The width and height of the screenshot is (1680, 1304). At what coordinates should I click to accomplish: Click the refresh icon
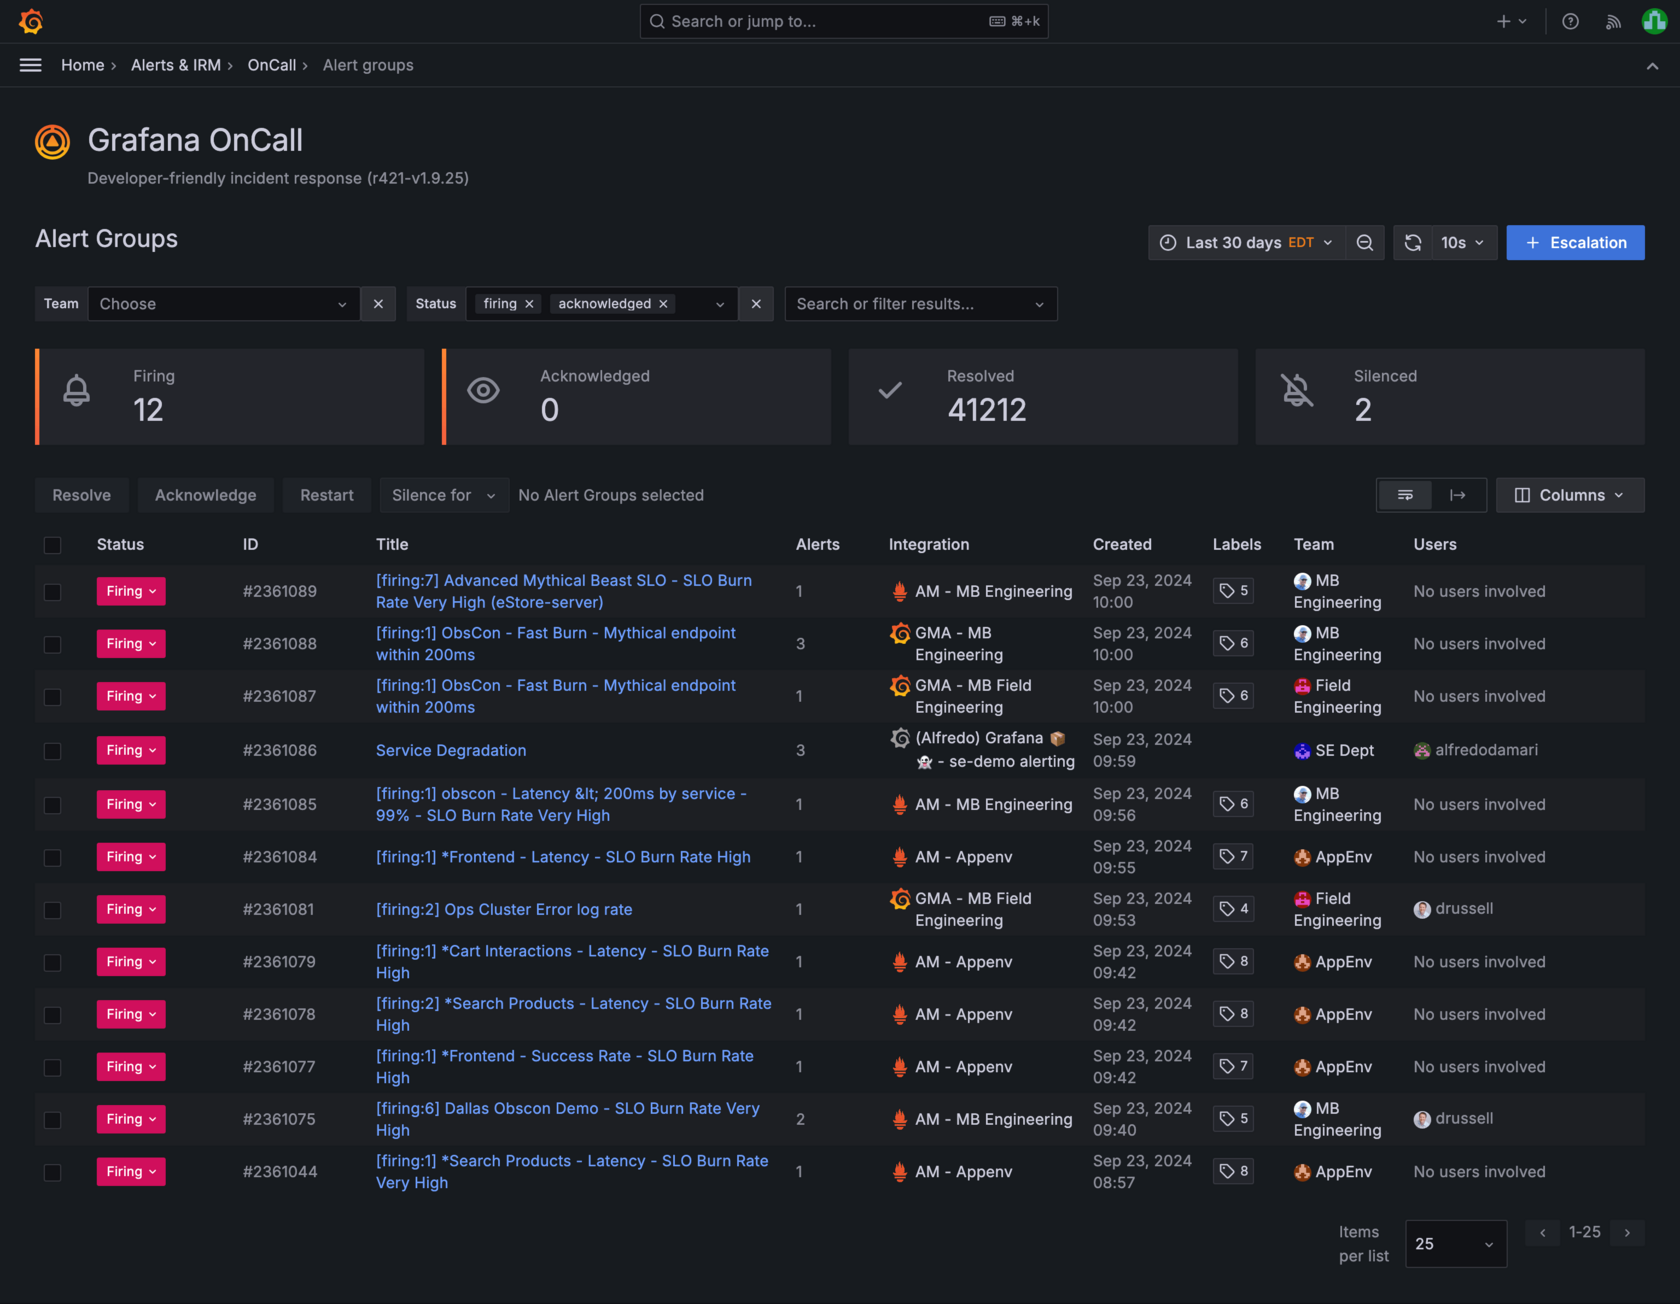[1413, 243]
